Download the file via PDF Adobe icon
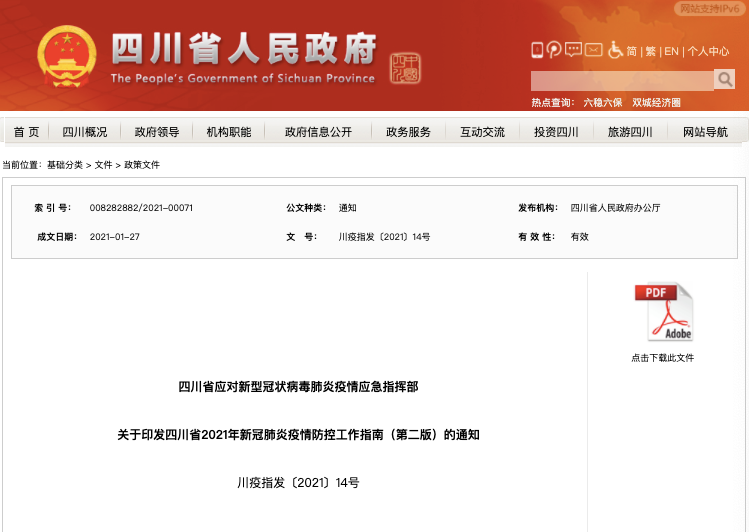The height and width of the screenshot is (532, 749). (663, 313)
